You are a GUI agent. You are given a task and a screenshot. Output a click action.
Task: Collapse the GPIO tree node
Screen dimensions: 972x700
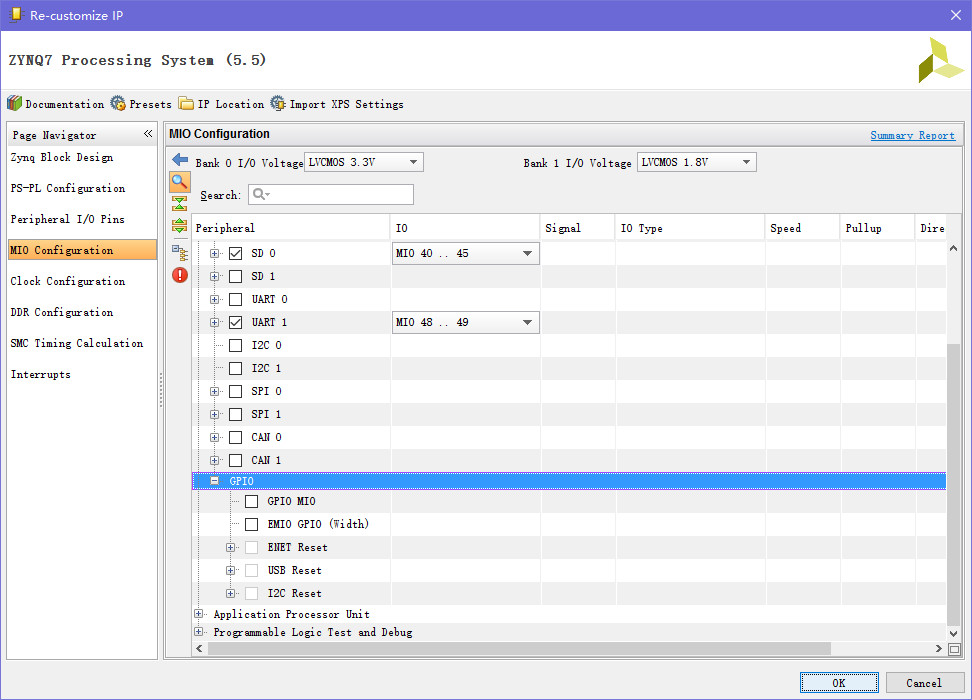213,481
